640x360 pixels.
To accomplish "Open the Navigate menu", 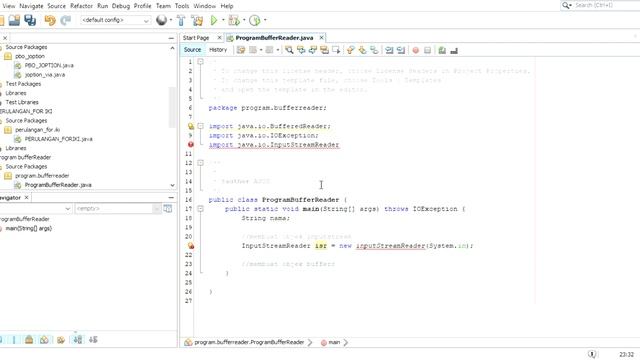I will 31,6.
